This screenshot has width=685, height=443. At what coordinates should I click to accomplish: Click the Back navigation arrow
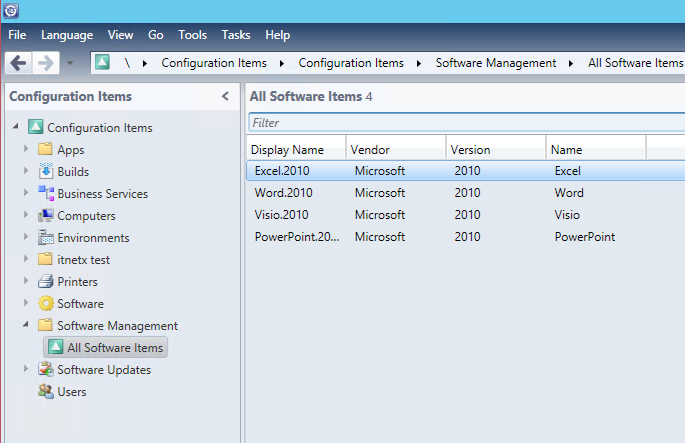(x=18, y=63)
